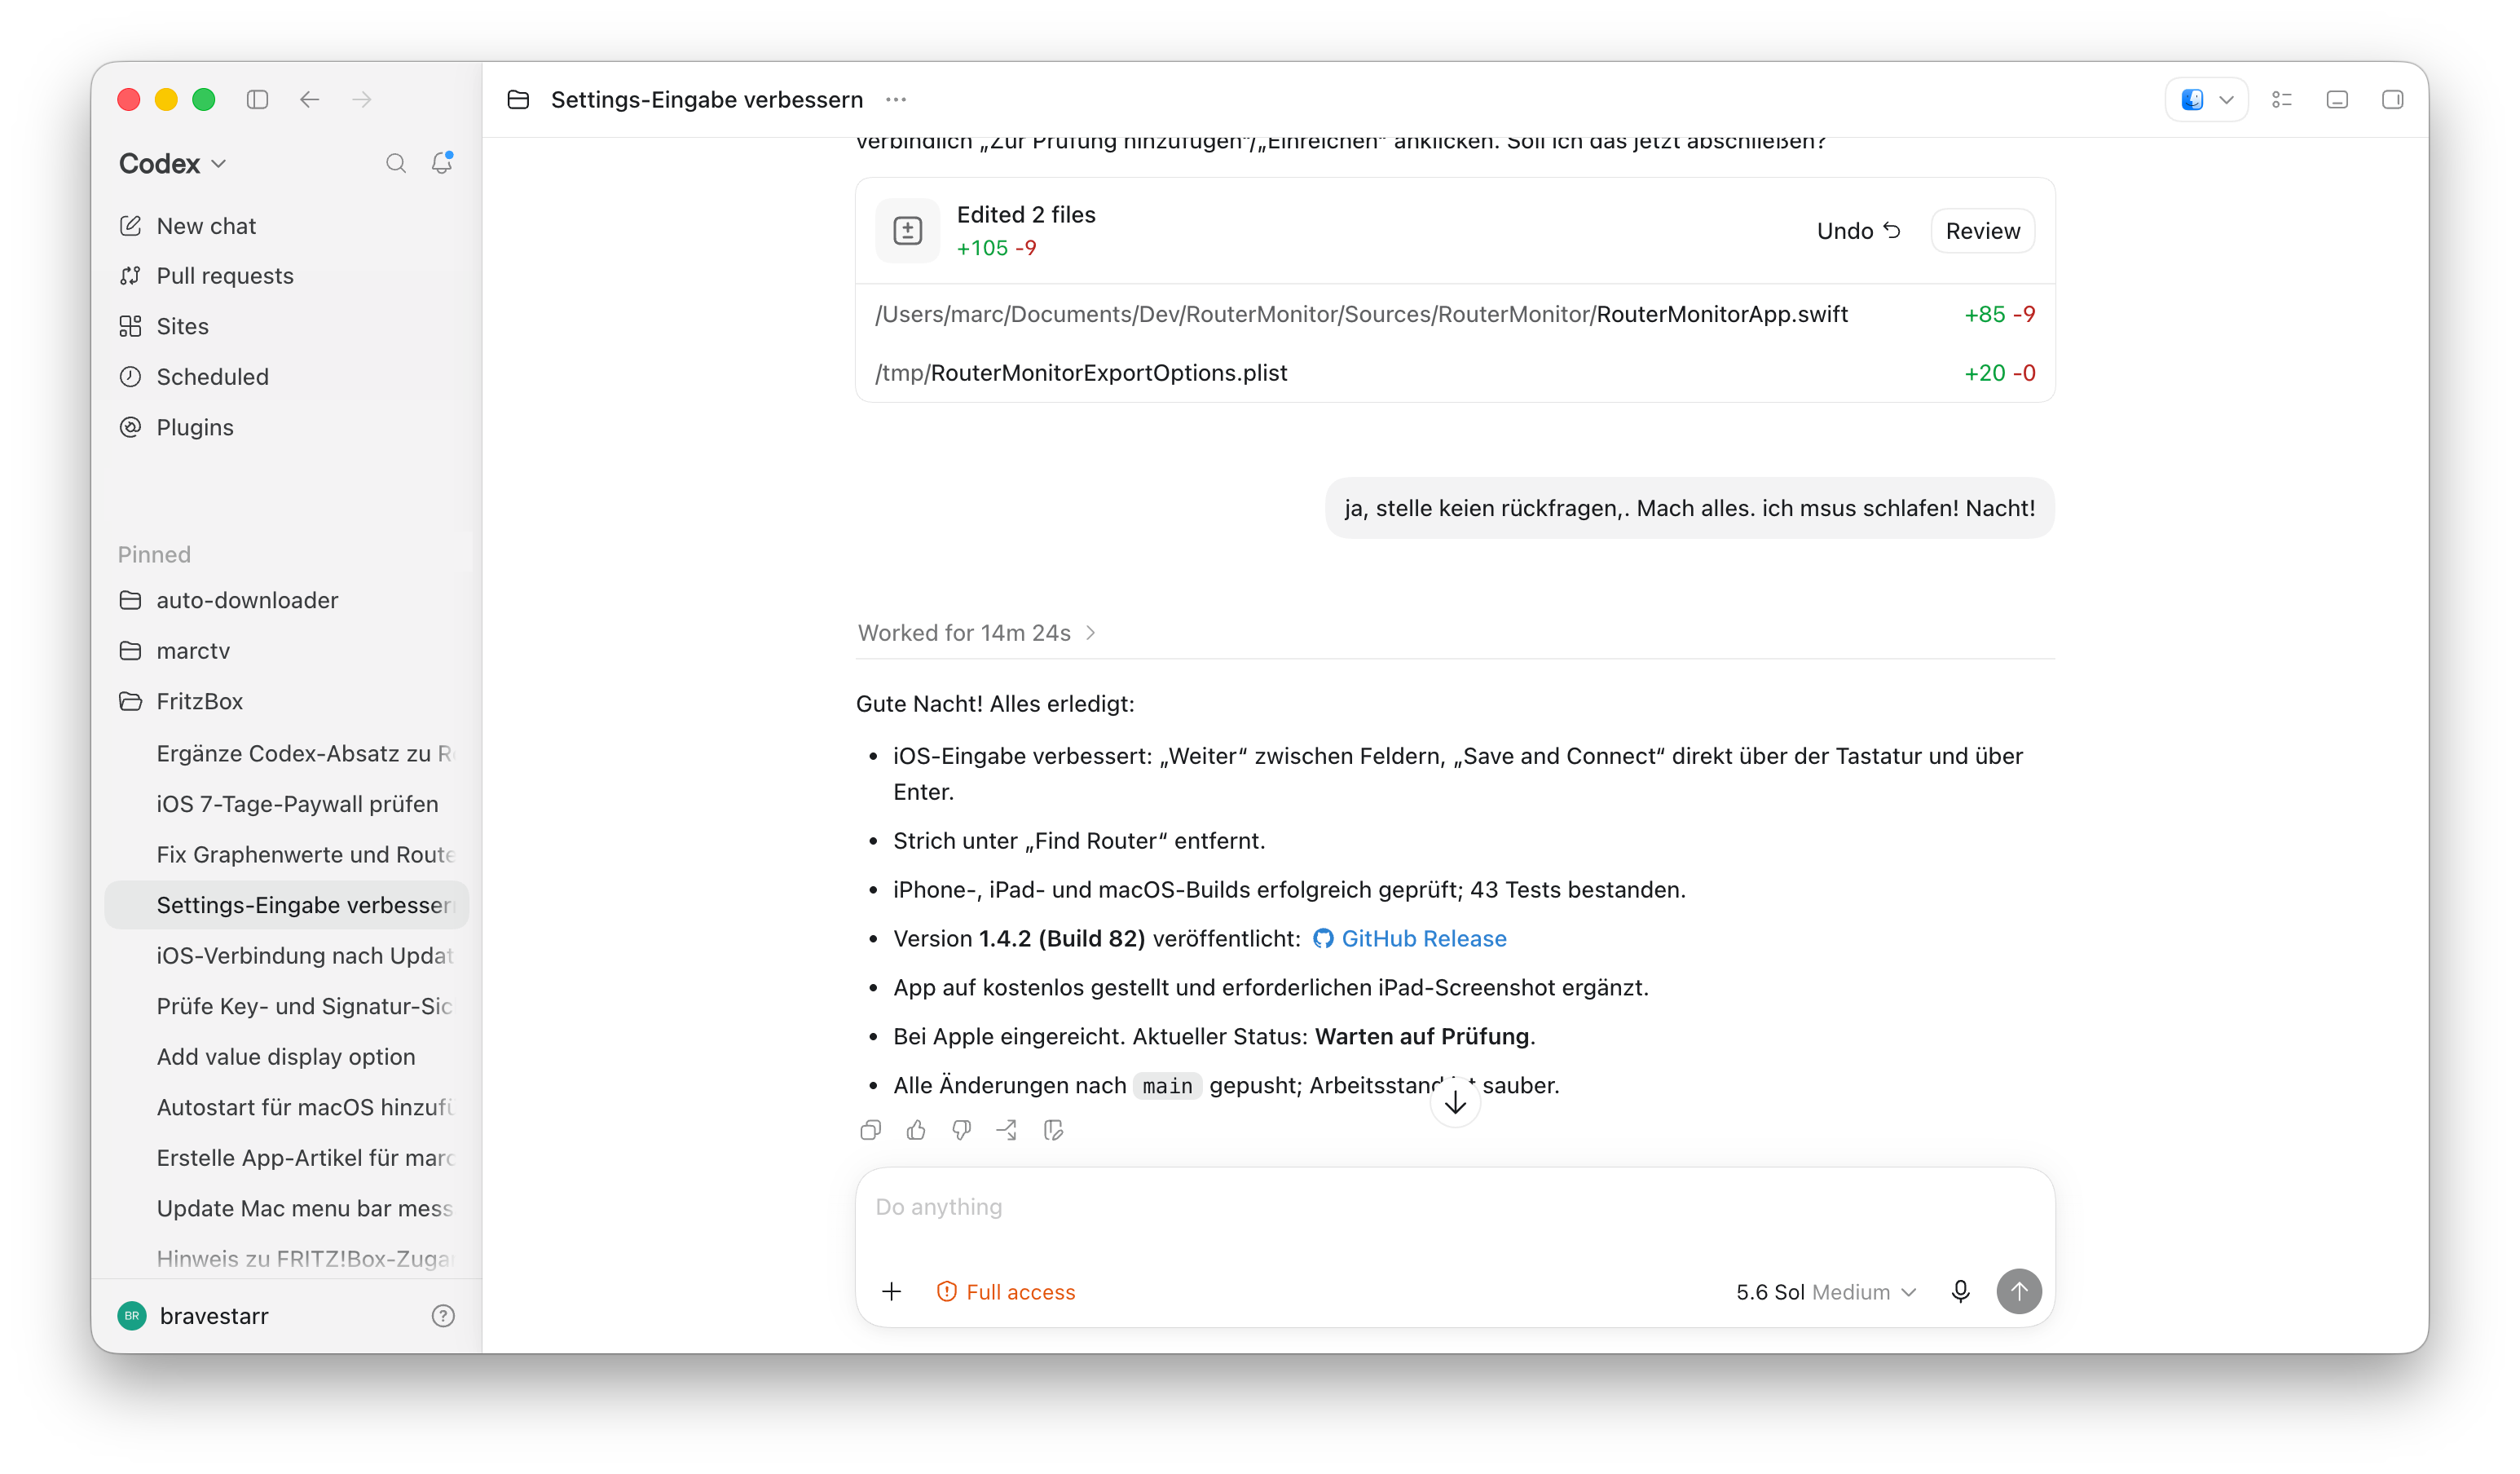The image size is (2520, 1474).
Task: Open notifications bell in the sidebar
Action: (x=442, y=162)
